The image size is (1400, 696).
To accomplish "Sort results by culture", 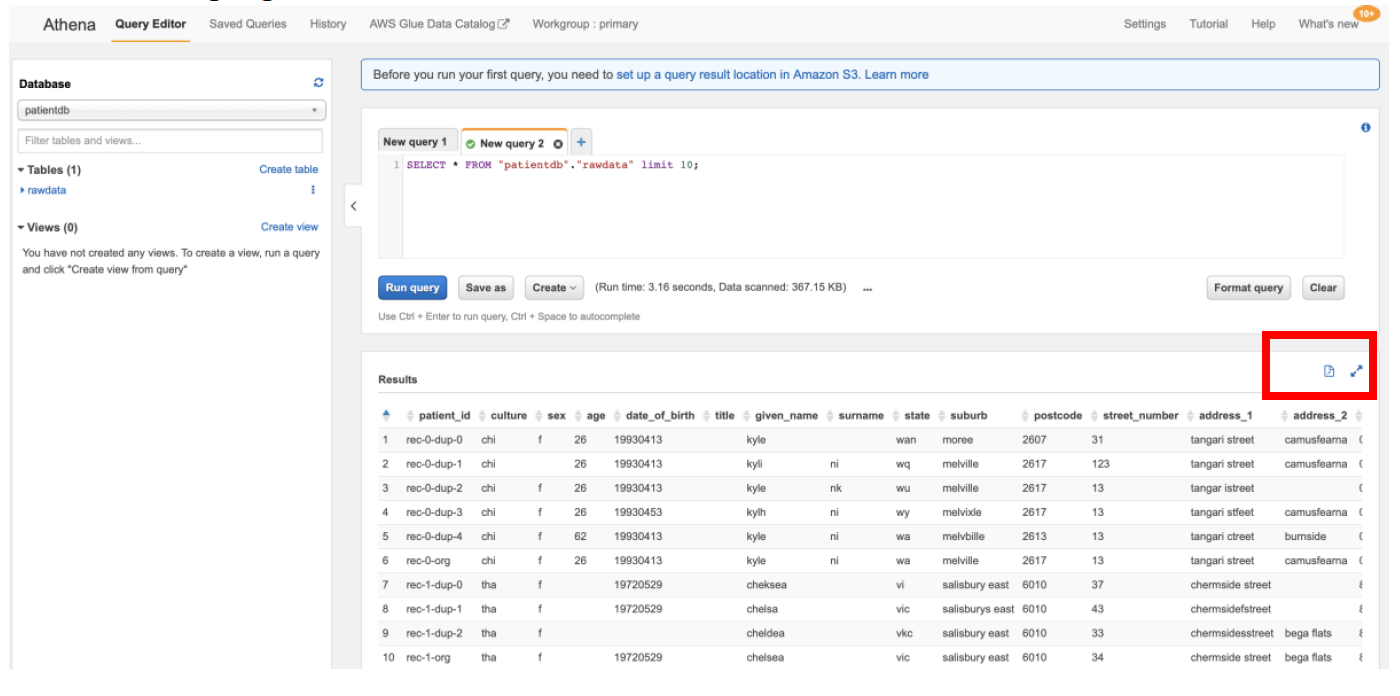I will [502, 416].
